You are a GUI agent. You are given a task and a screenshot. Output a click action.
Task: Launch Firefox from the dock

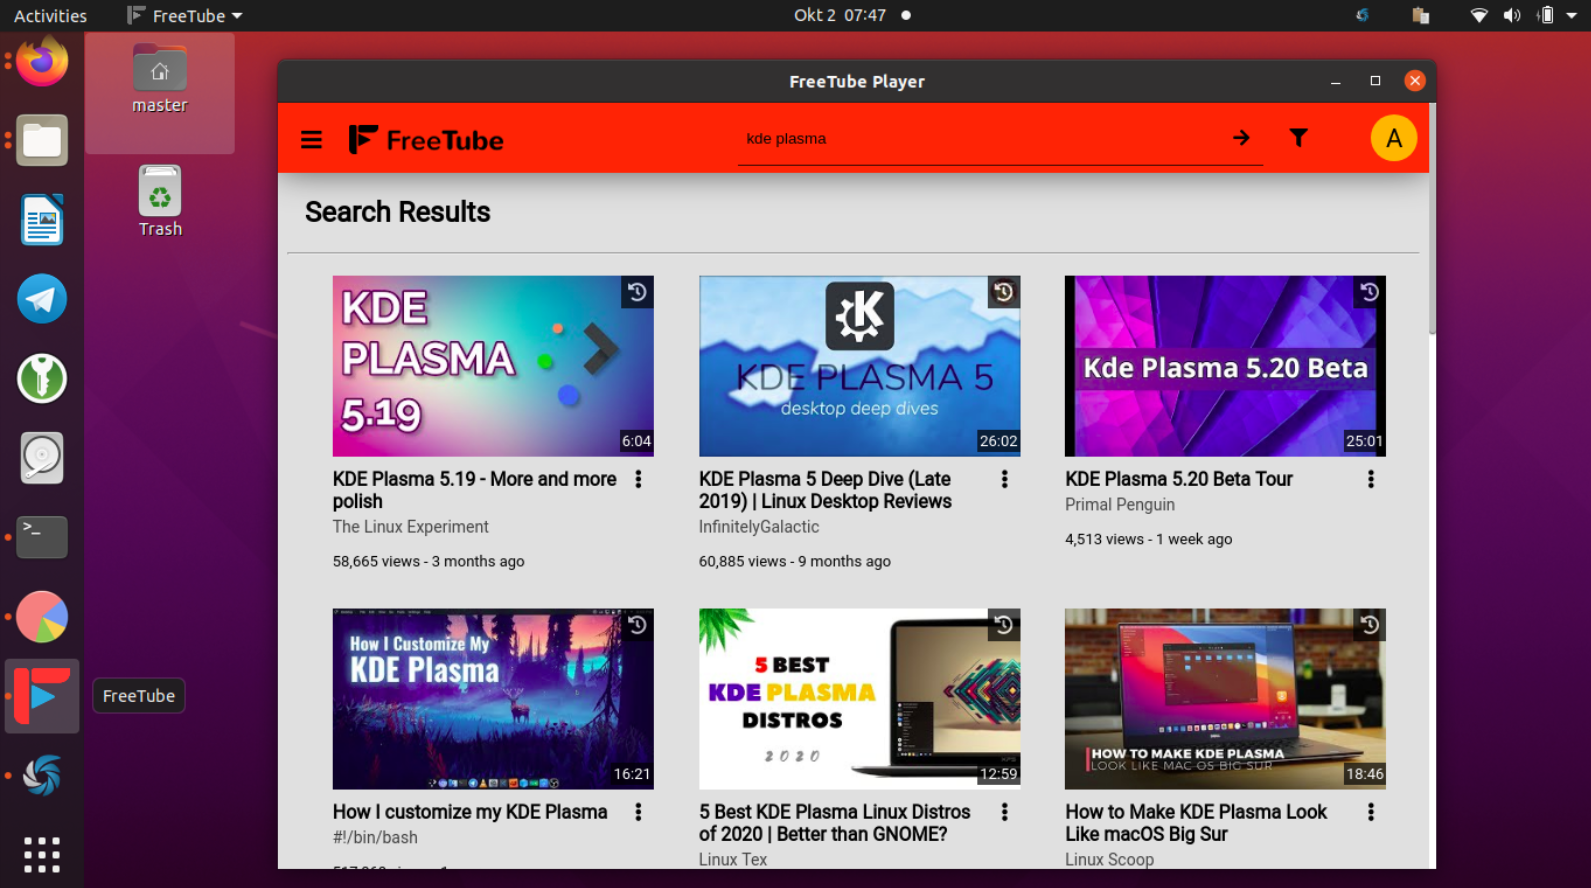pos(42,61)
